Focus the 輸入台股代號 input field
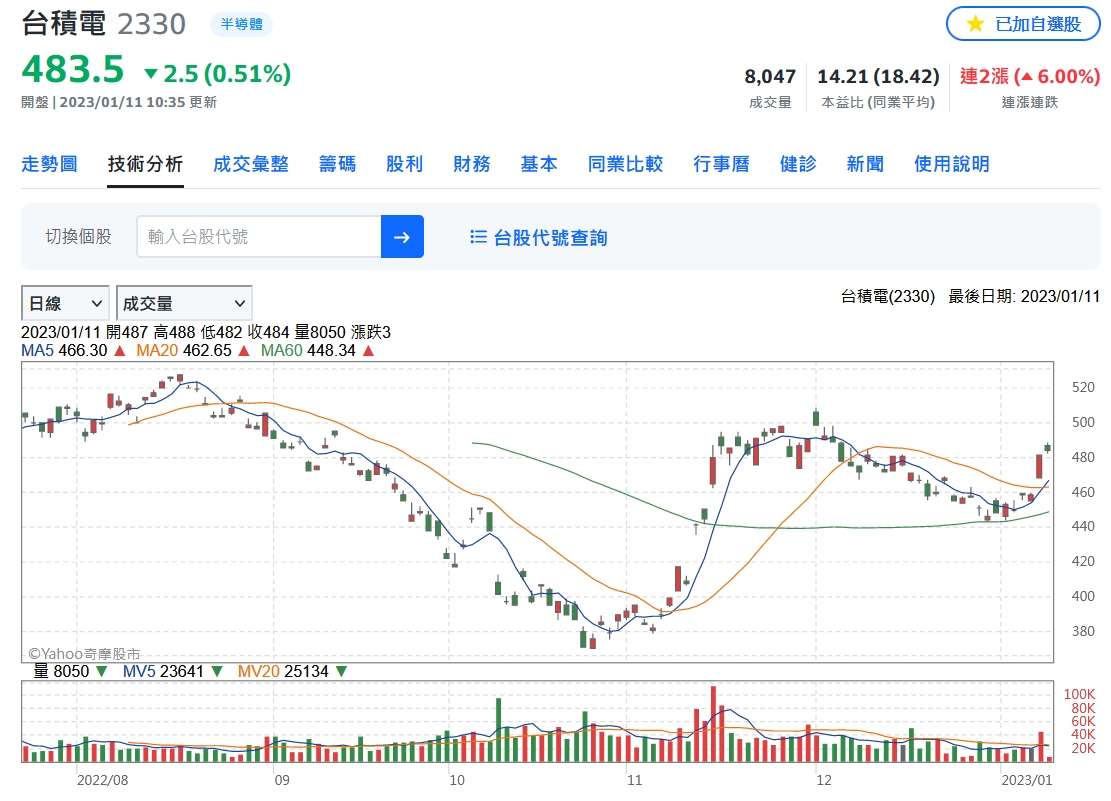This screenshot has height=801, width=1111. point(259,237)
